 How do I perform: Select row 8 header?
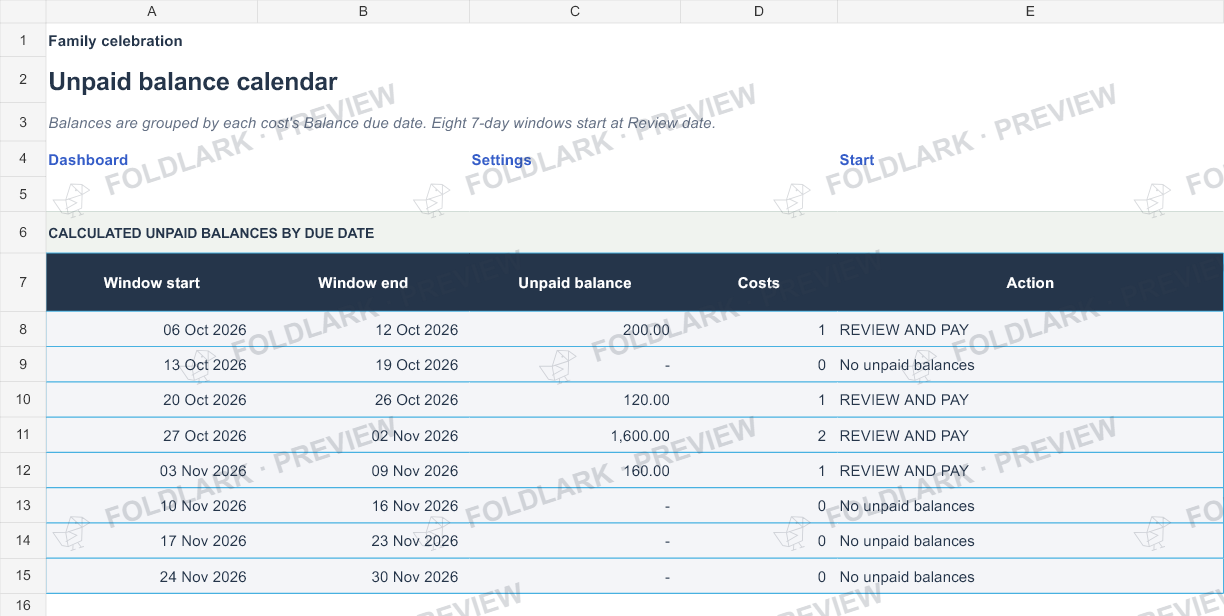click(23, 329)
